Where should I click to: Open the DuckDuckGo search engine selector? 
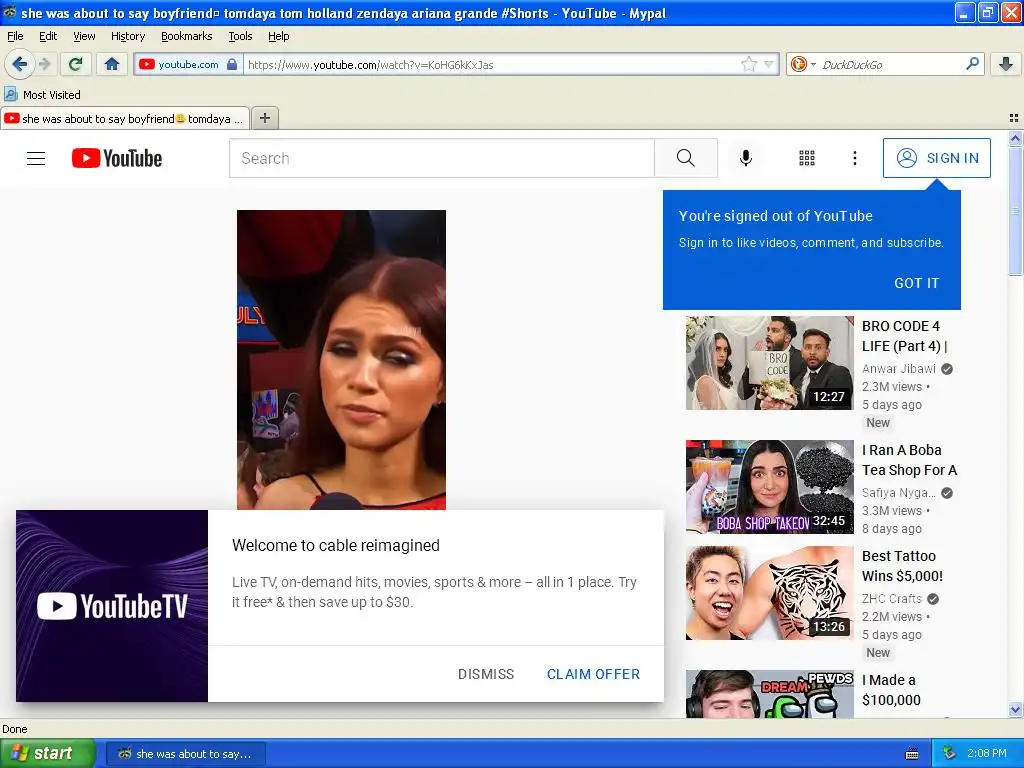click(x=803, y=64)
